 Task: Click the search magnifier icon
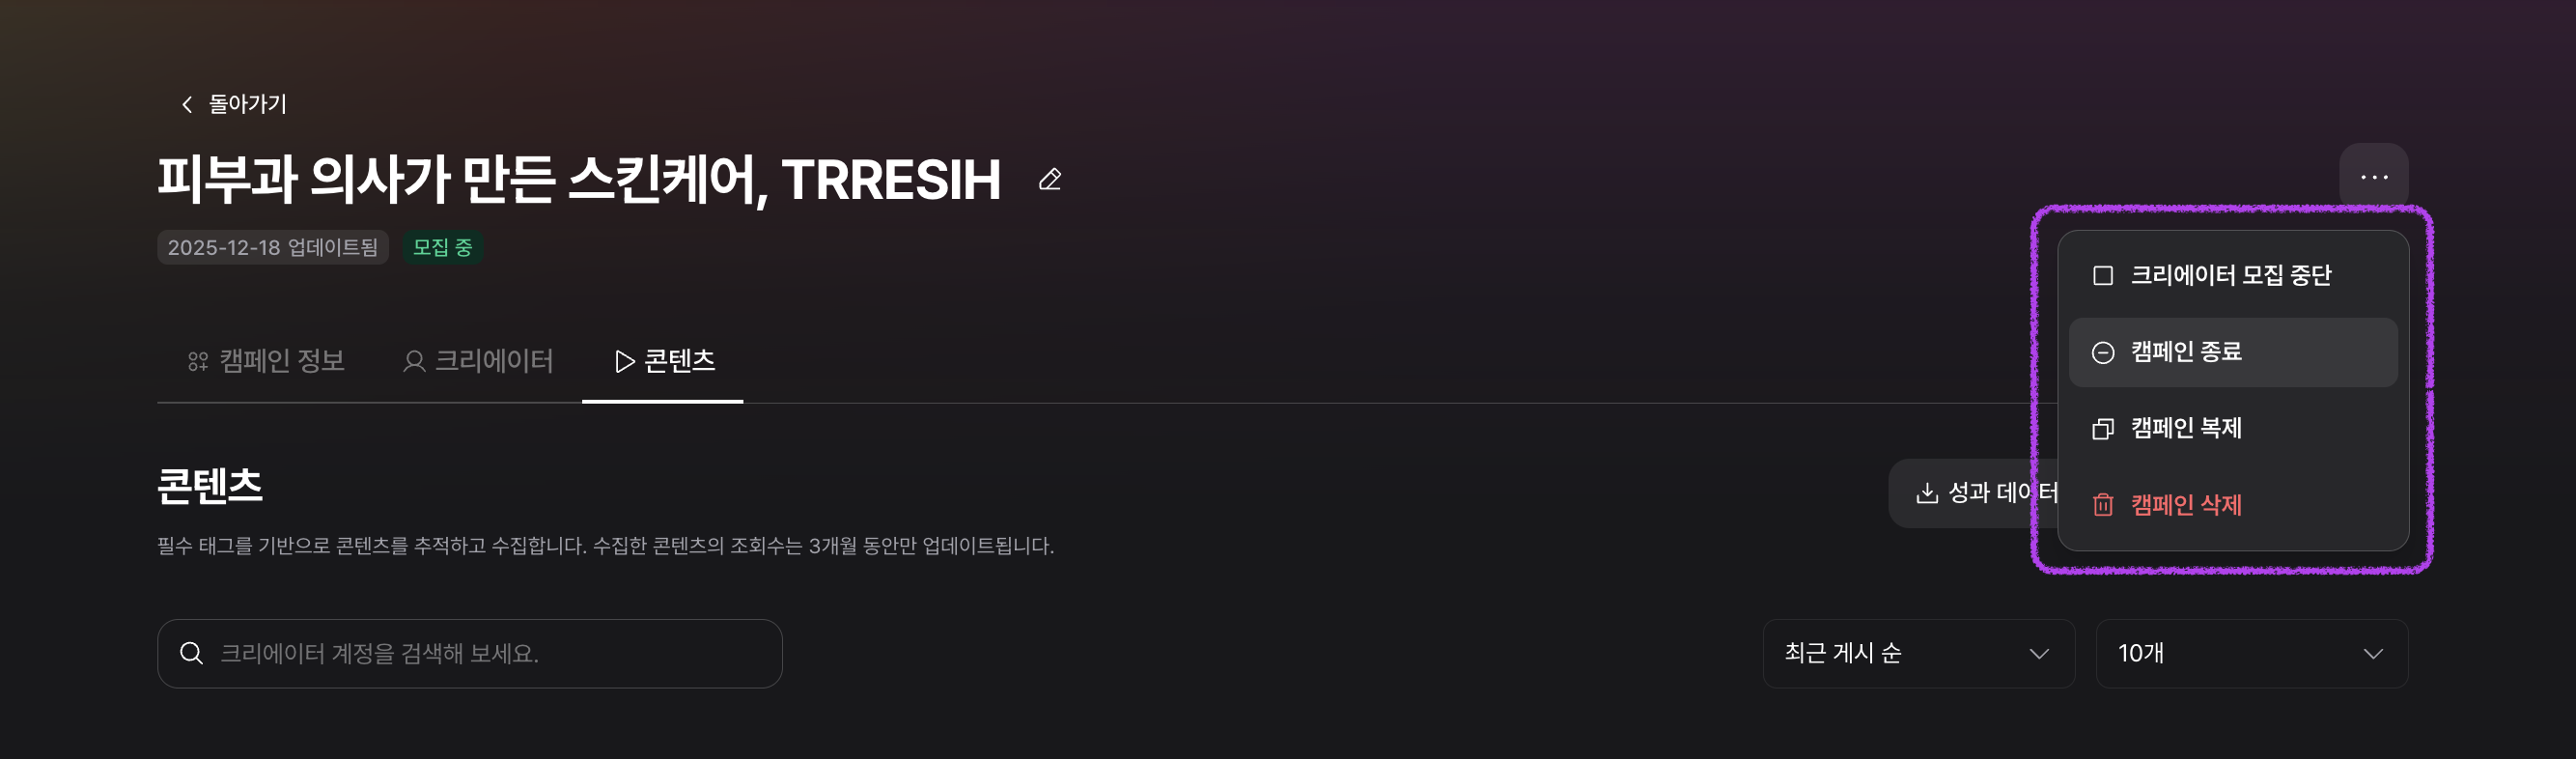point(191,654)
